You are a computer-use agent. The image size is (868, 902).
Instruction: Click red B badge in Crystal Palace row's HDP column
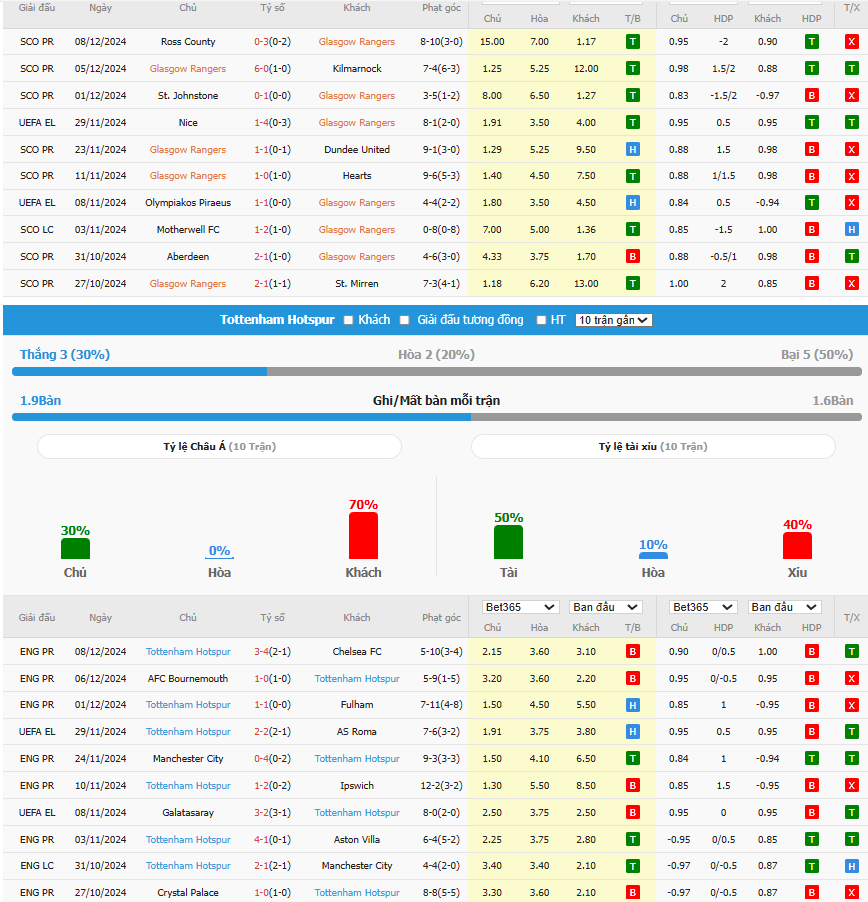[x=811, y=893]
